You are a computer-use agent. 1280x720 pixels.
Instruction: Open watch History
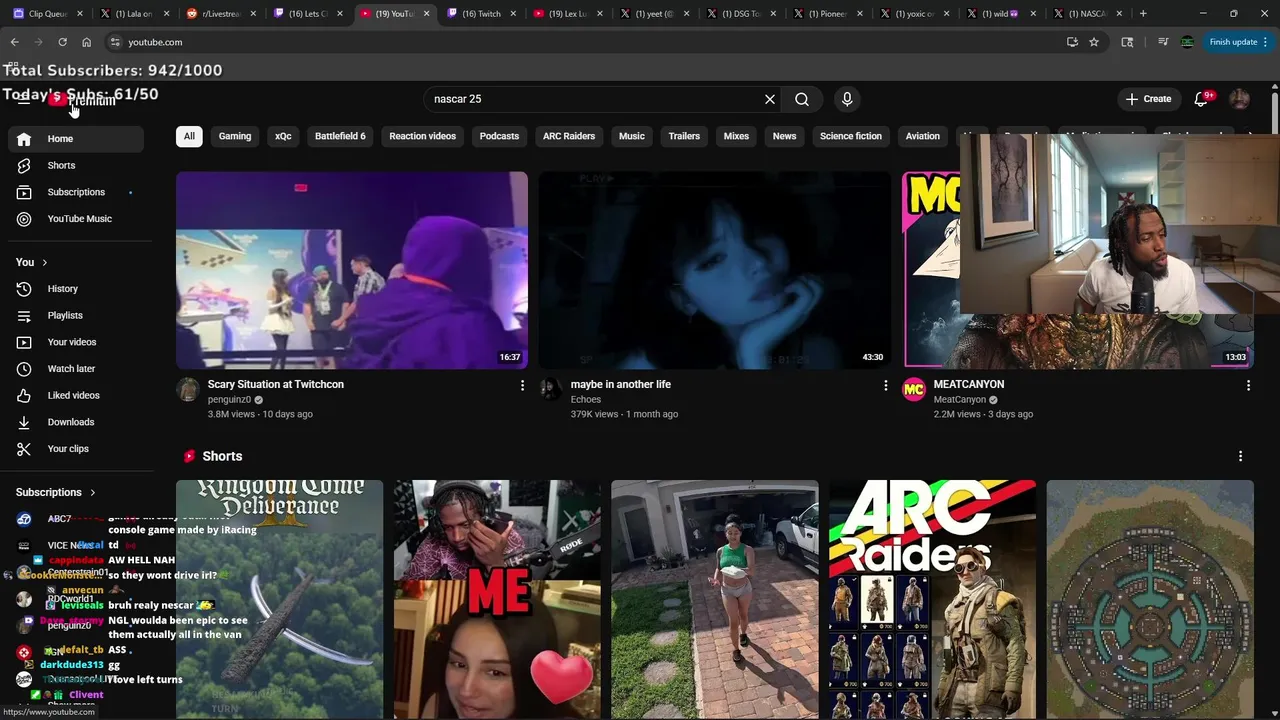tap(76, 289)
